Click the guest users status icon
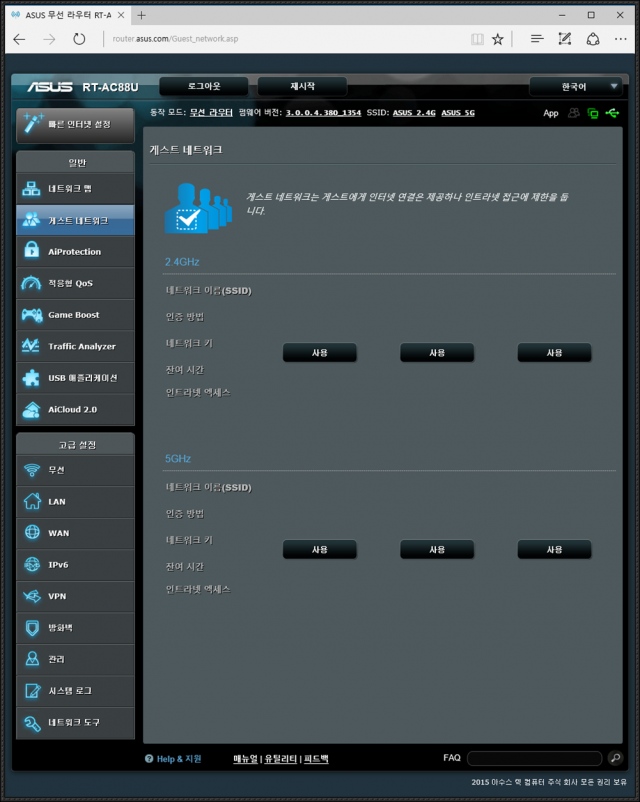Screen dimensions: 640x802 [x=574, y=113]
